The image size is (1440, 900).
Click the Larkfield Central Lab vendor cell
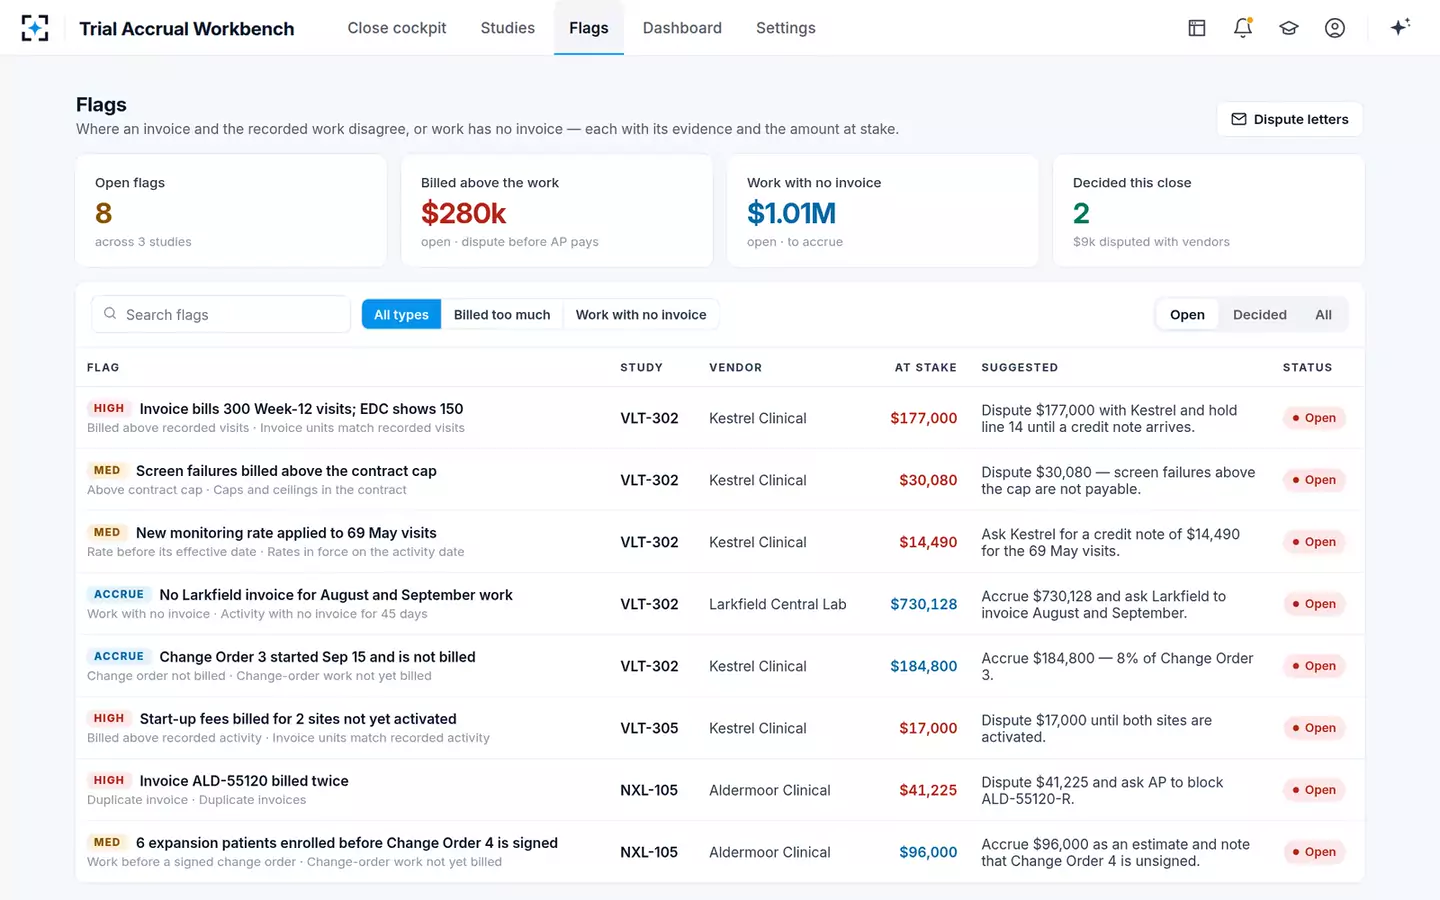[777, 604]
